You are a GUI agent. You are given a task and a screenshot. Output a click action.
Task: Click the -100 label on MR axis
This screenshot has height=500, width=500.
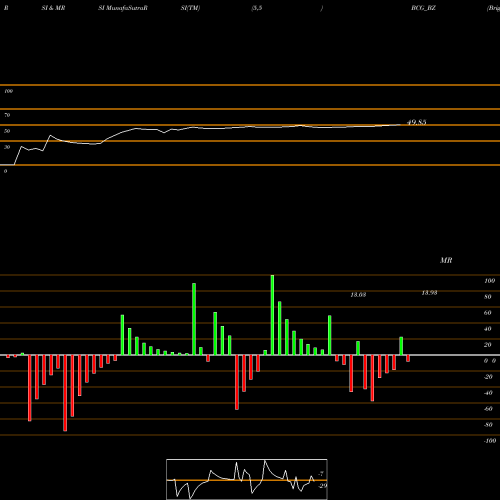coord(490,441)
